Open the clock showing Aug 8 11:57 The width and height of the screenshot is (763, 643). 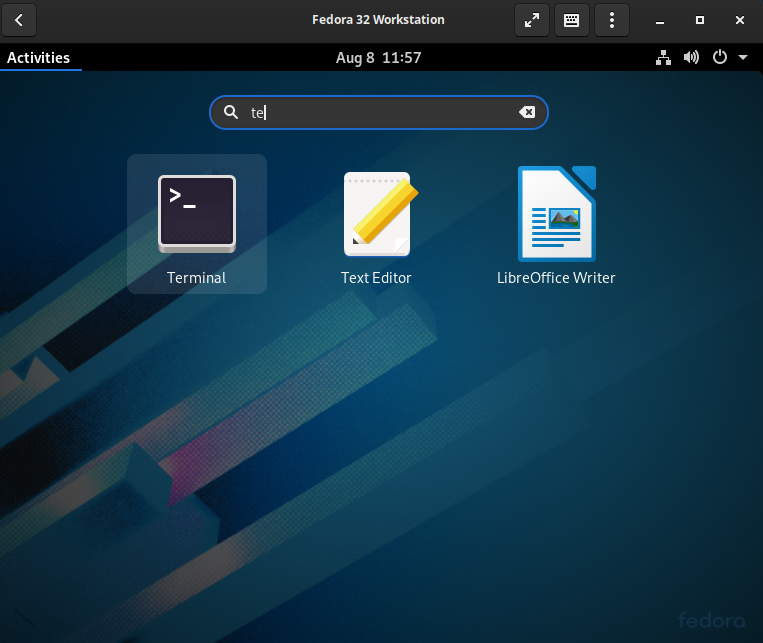click(x=379, y=57)
